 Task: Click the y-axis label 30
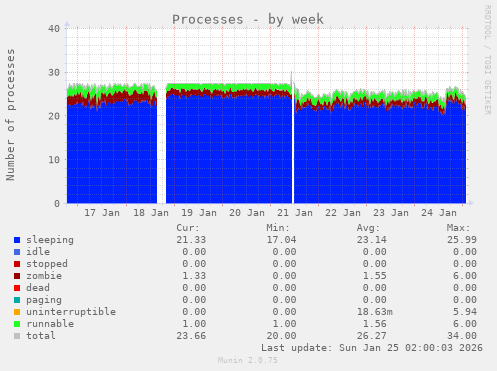(x=54, y=72)
